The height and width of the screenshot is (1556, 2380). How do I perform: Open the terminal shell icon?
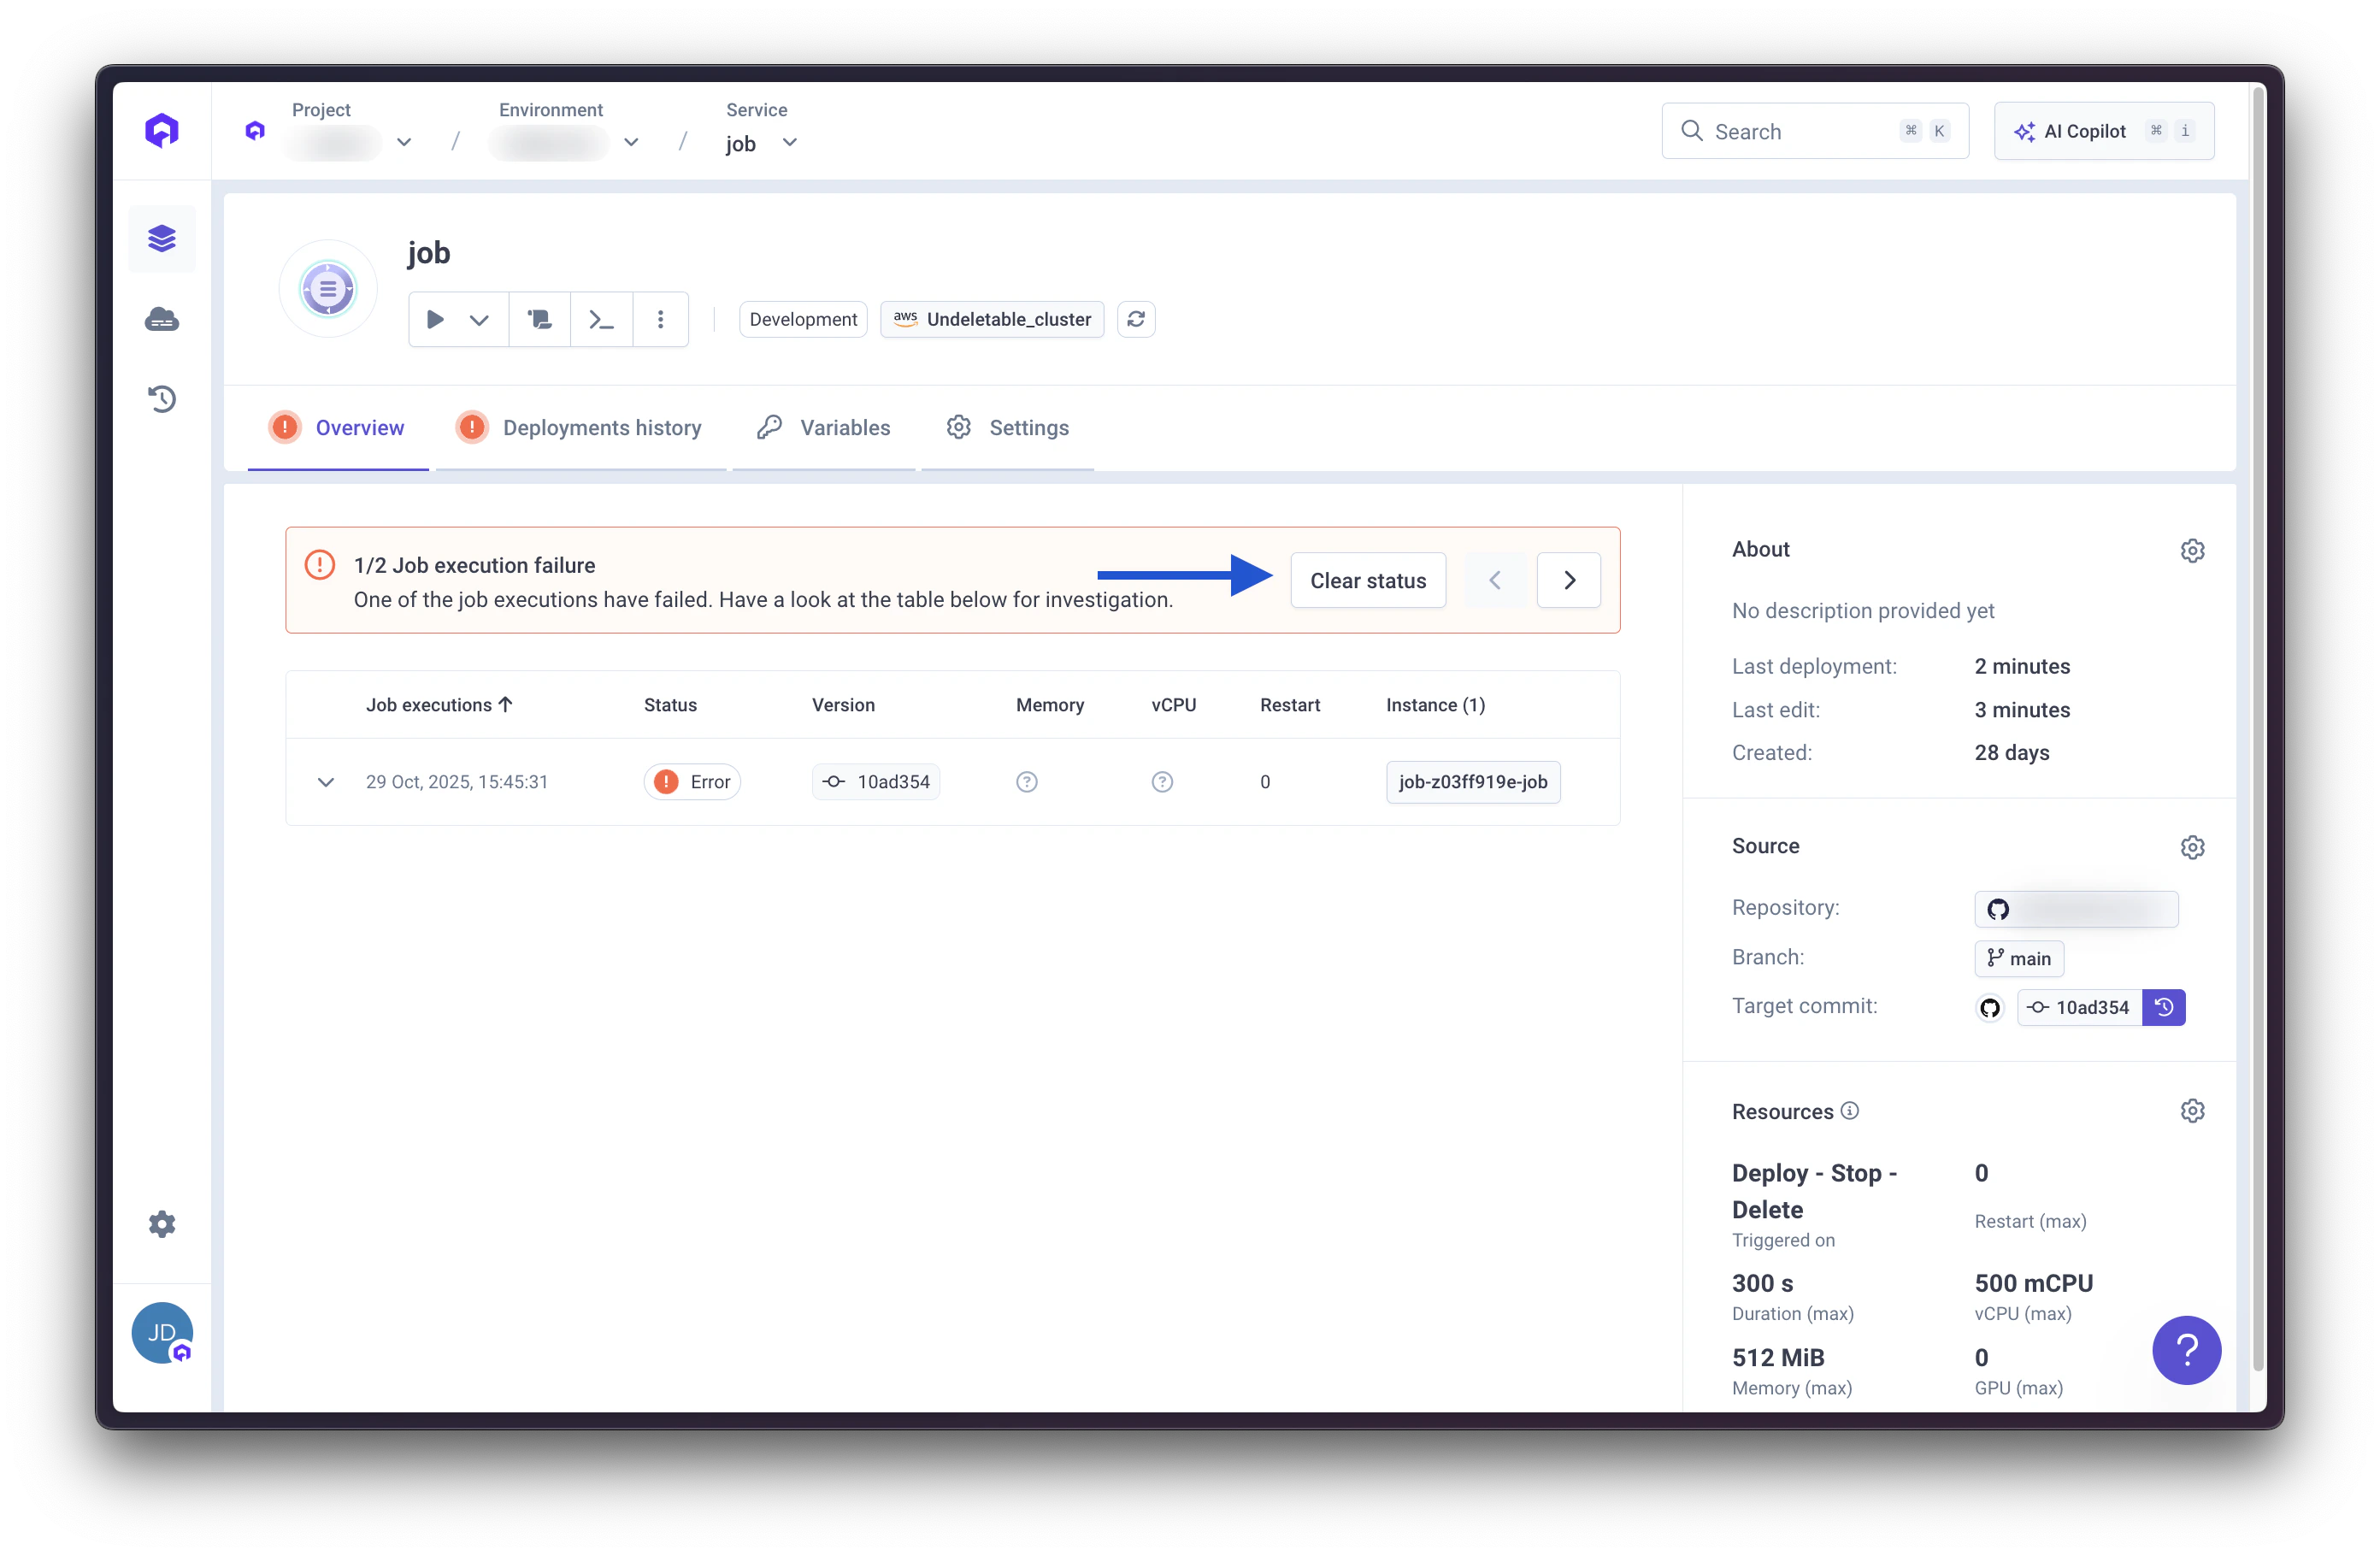pos(601,320)
